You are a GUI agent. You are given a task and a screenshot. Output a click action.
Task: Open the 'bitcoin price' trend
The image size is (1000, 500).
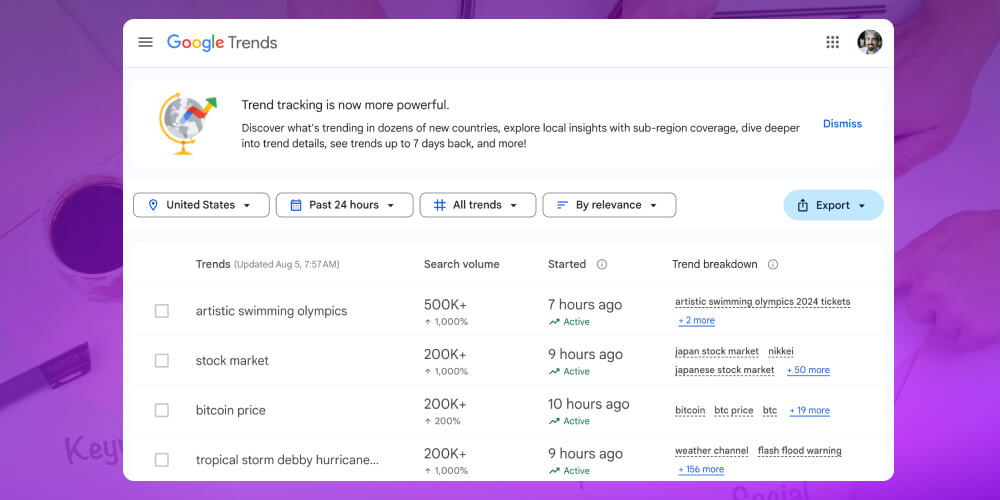[x=231, y=411]
